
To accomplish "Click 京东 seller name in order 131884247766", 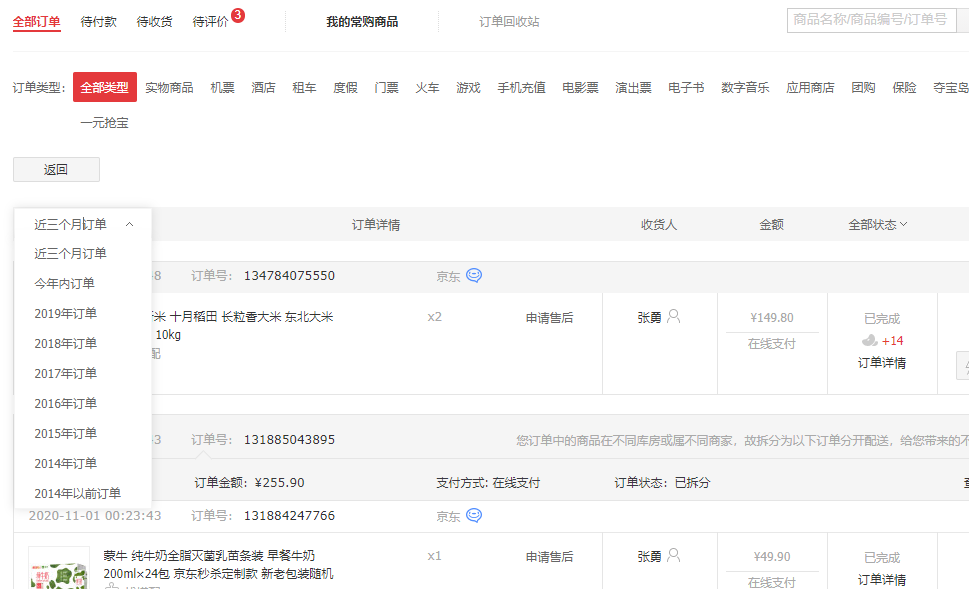I will point(448,516).
